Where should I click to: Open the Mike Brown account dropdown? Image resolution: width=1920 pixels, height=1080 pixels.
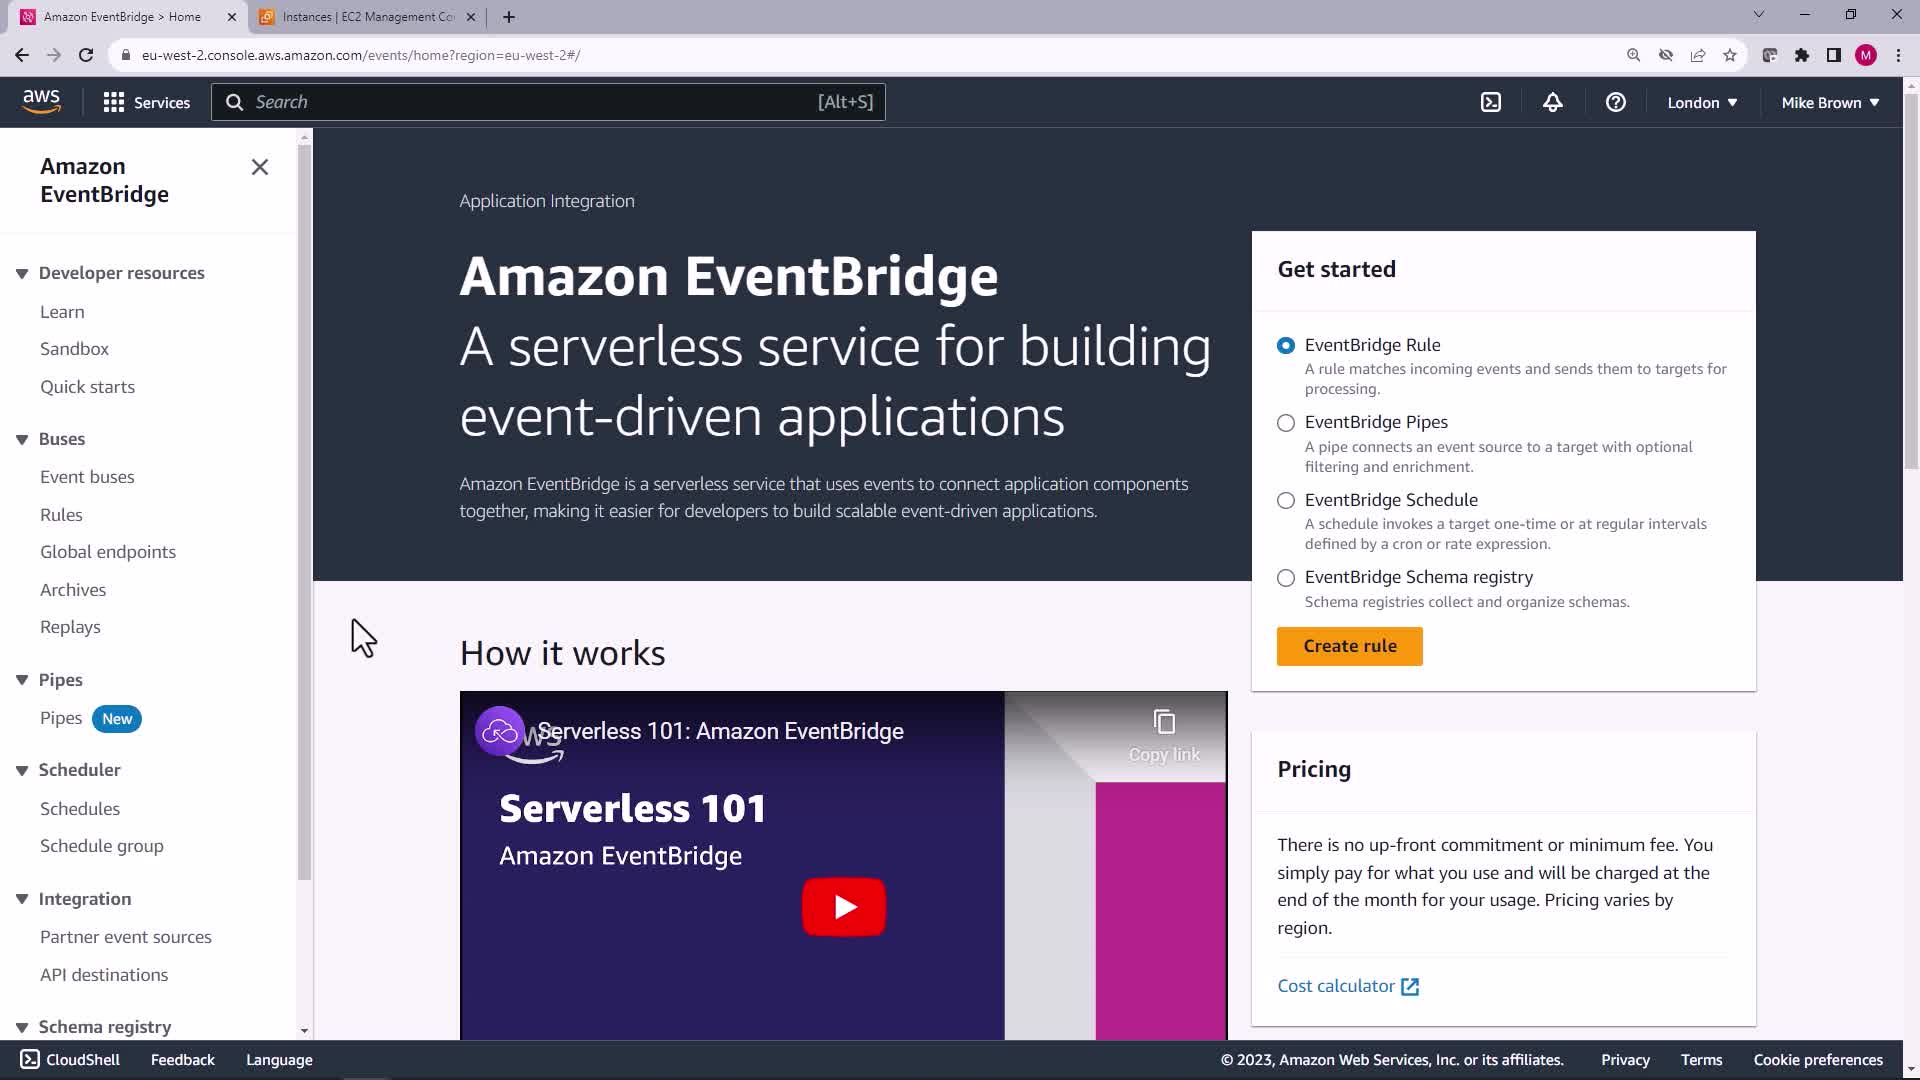(1829, 102)
